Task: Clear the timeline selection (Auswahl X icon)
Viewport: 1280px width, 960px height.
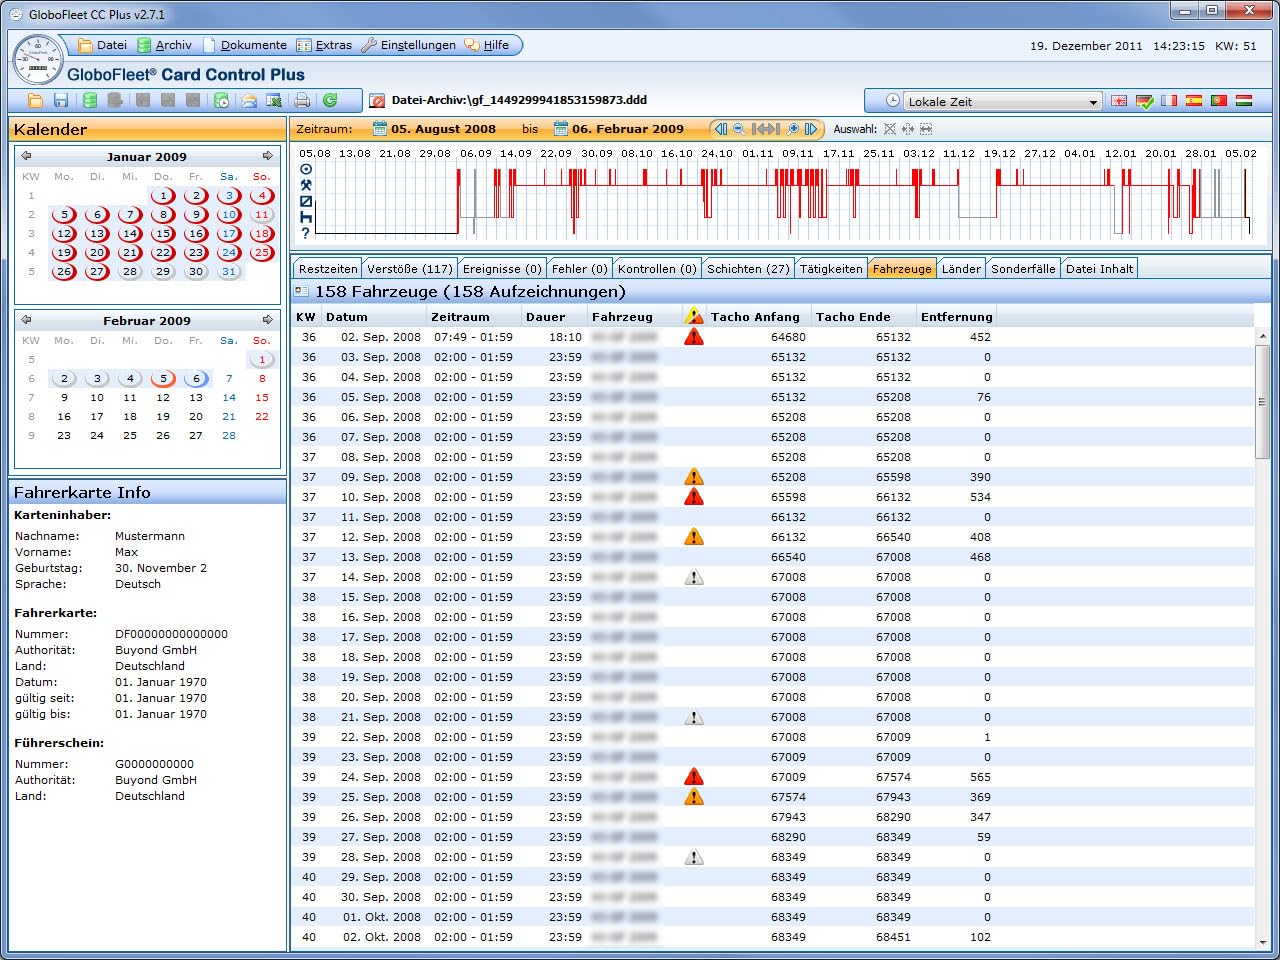Action: point(890,129)
